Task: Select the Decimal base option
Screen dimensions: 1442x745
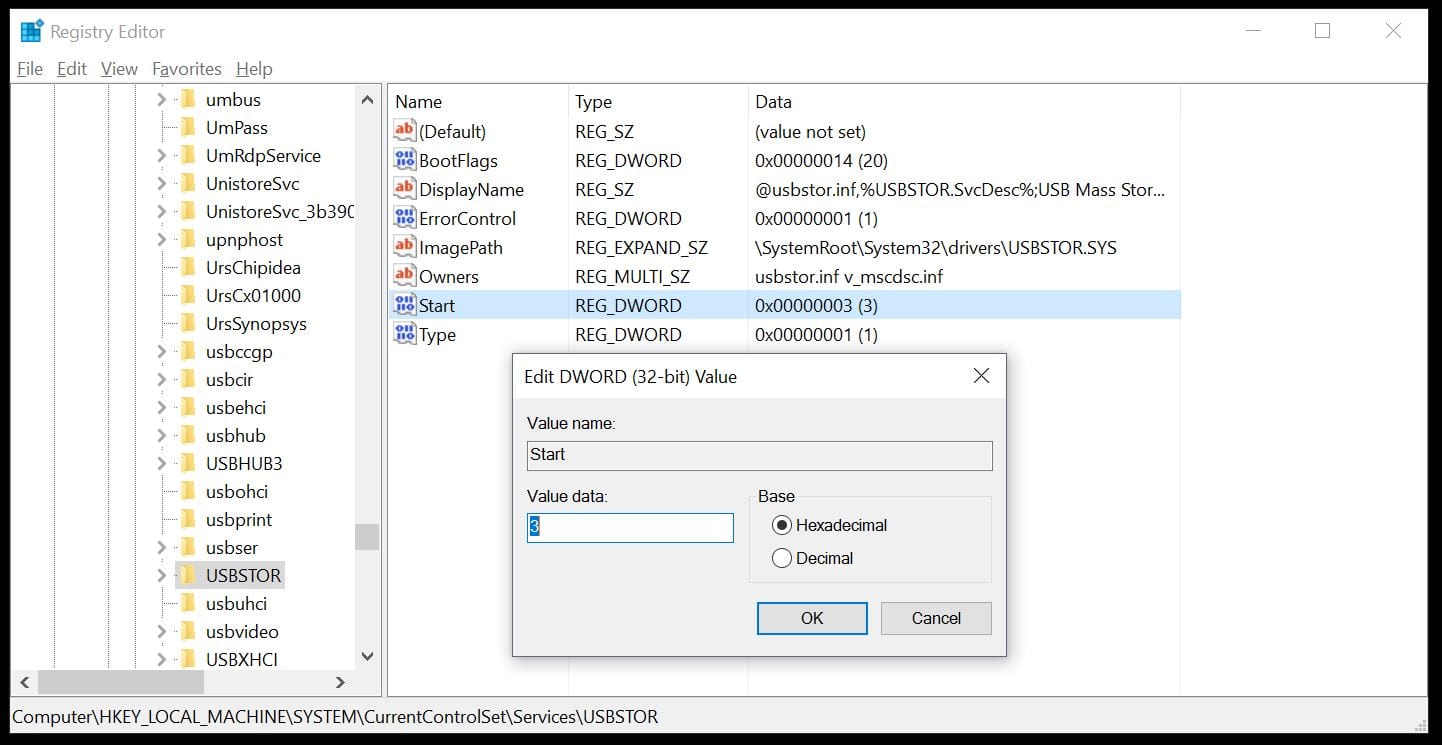Action: coord(782,558)
